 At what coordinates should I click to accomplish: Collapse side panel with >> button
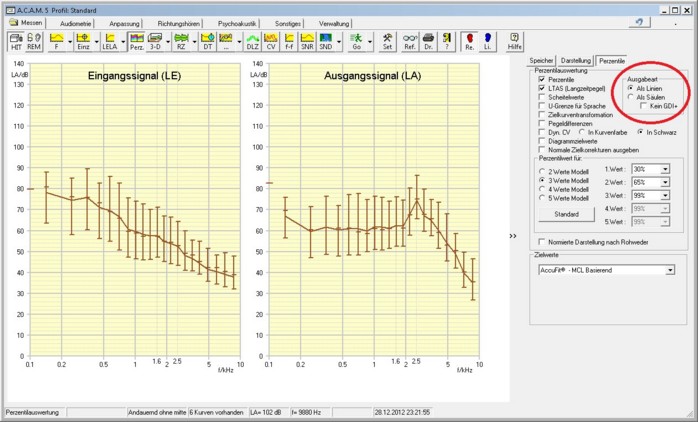click(513, 236)
